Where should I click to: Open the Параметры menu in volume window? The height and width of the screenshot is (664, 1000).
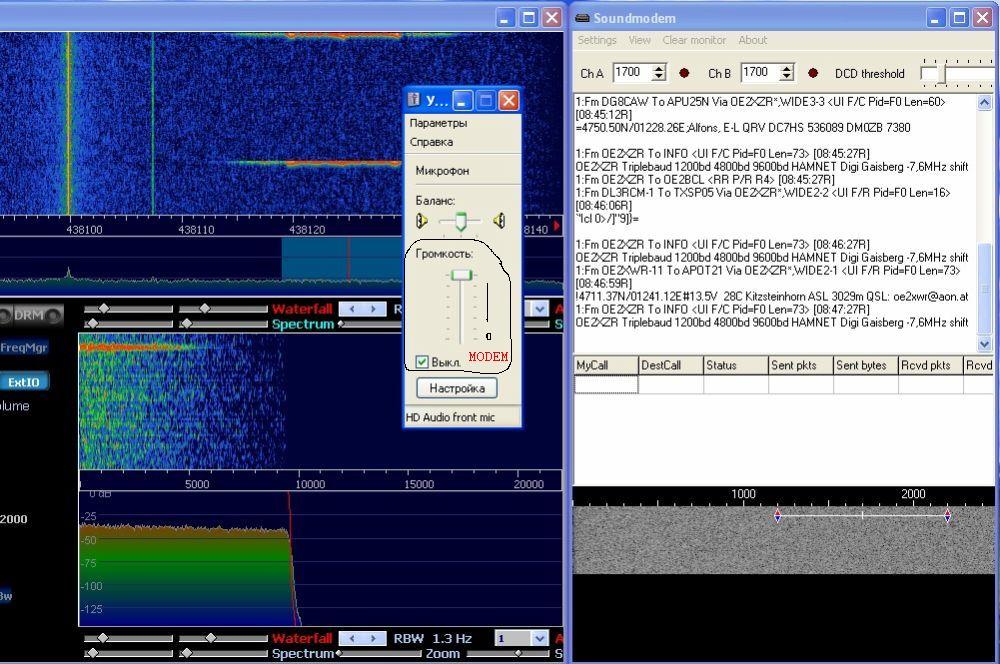click(x=438, y=123)
